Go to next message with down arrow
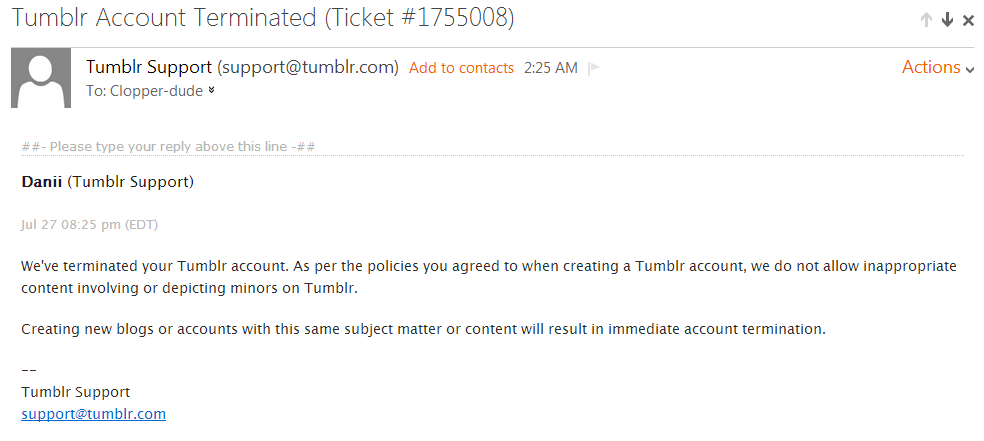The image size is (984, 441). (x=947, y=19)
